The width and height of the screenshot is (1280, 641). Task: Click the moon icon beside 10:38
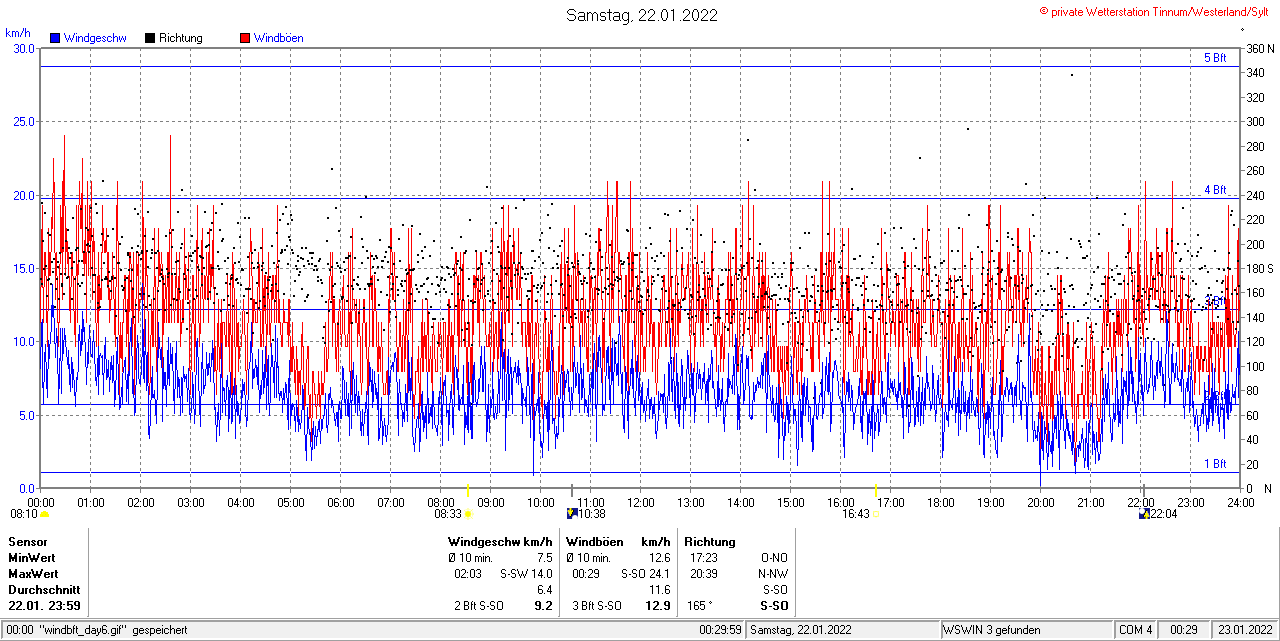click(571, 513)
